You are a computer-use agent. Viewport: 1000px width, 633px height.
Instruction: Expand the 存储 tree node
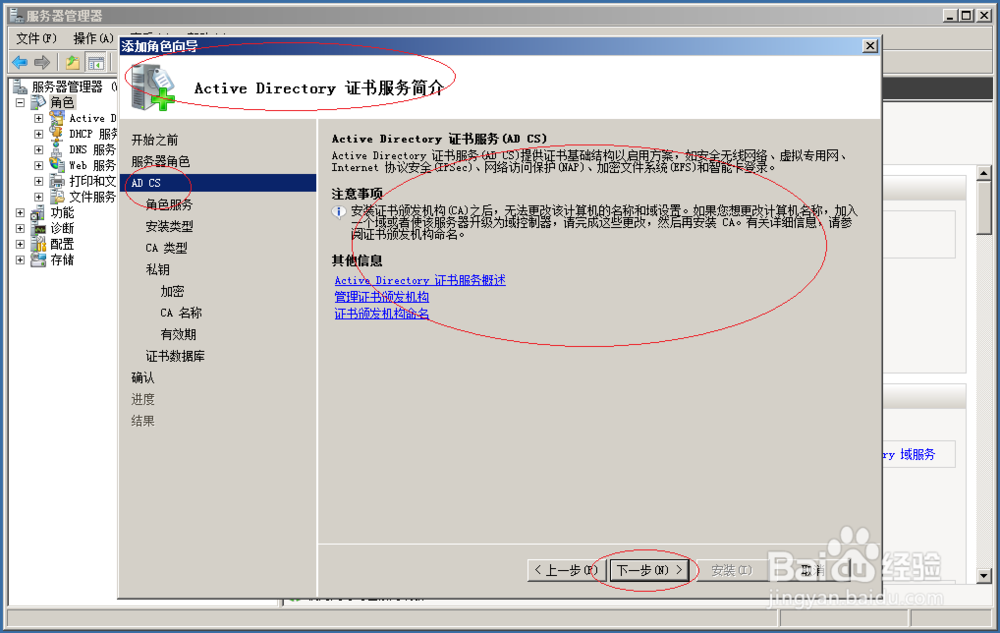click(x=20, y=260)
